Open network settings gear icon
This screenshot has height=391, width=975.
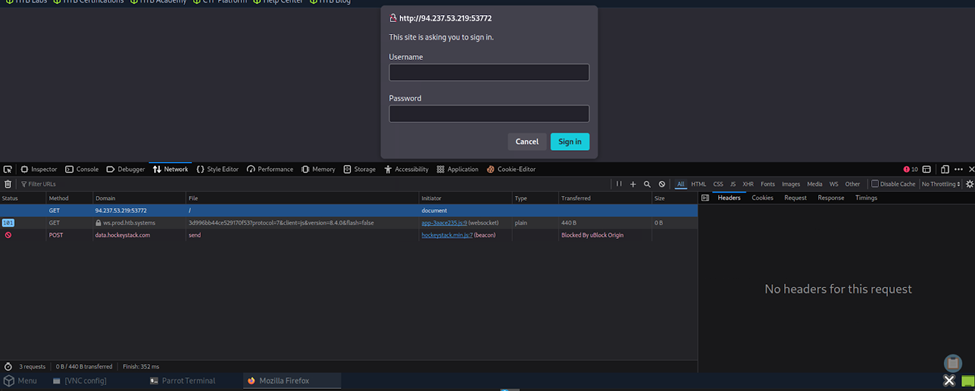coord(969,184)
